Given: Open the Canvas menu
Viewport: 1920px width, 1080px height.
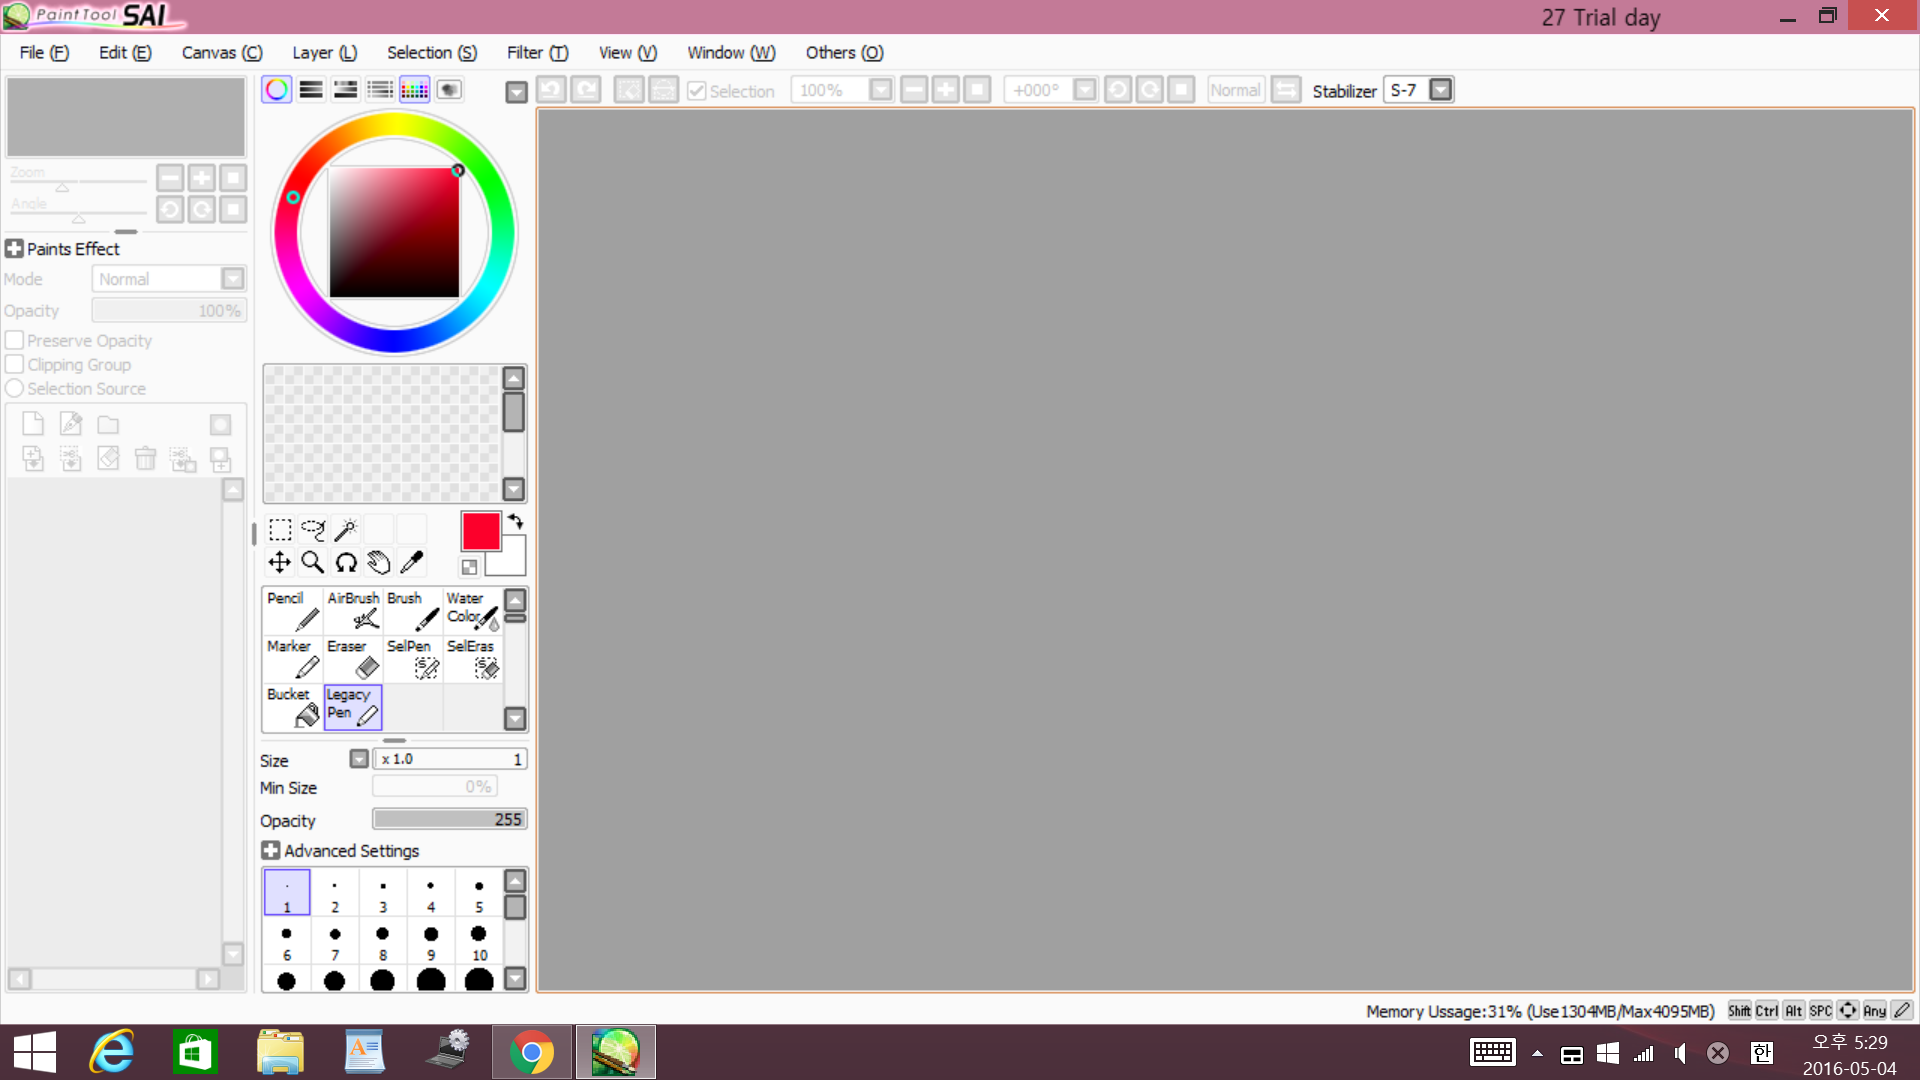Looking at the screenshot, I should point(221,53).
